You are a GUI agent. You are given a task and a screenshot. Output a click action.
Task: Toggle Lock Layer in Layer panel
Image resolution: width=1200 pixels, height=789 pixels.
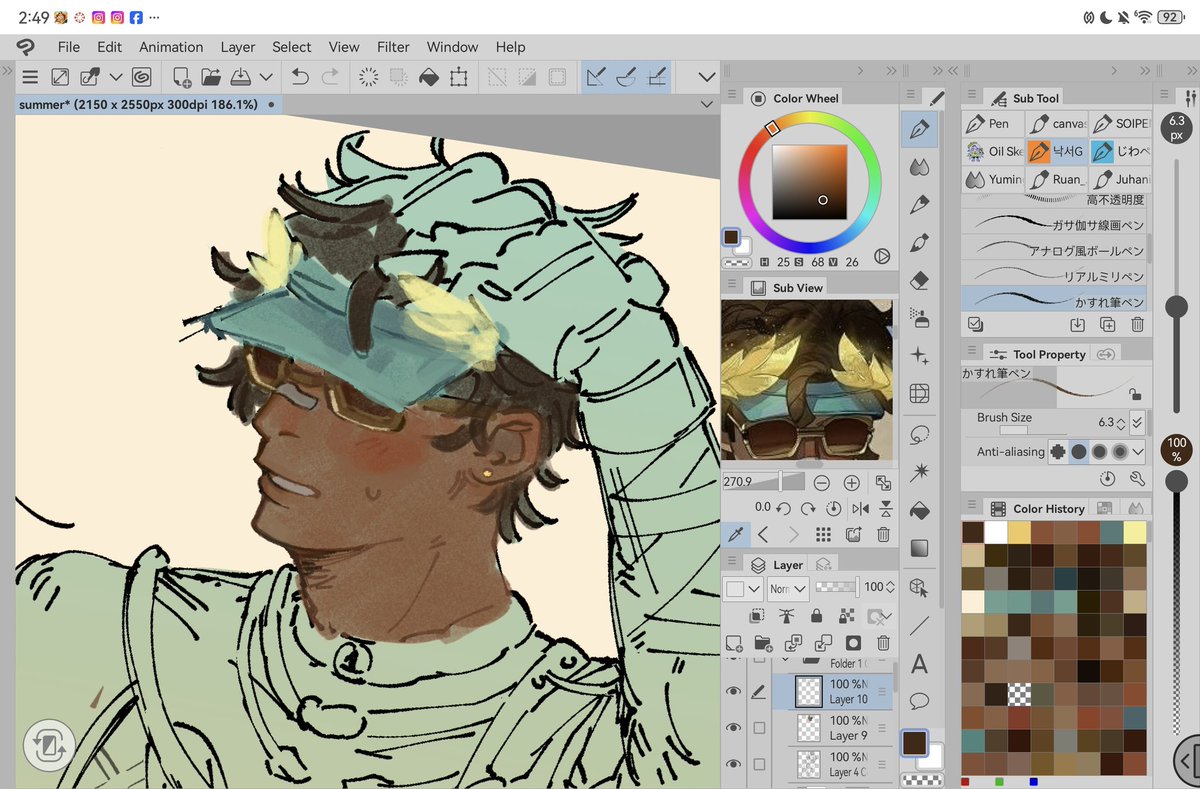coord(817,616)
